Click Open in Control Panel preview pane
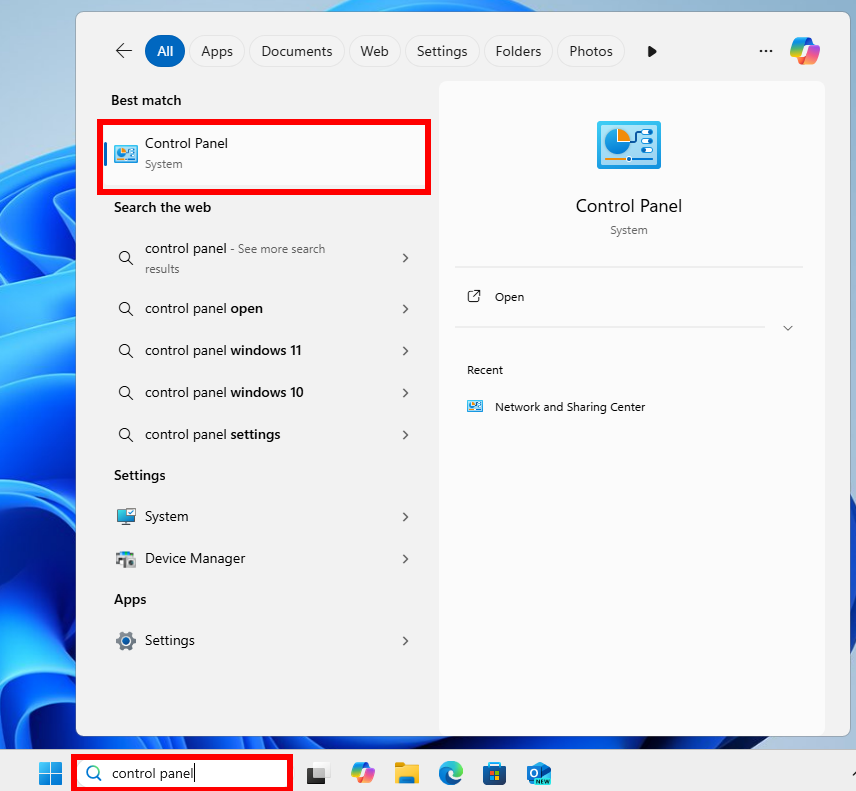 click(x=509, y=297)
